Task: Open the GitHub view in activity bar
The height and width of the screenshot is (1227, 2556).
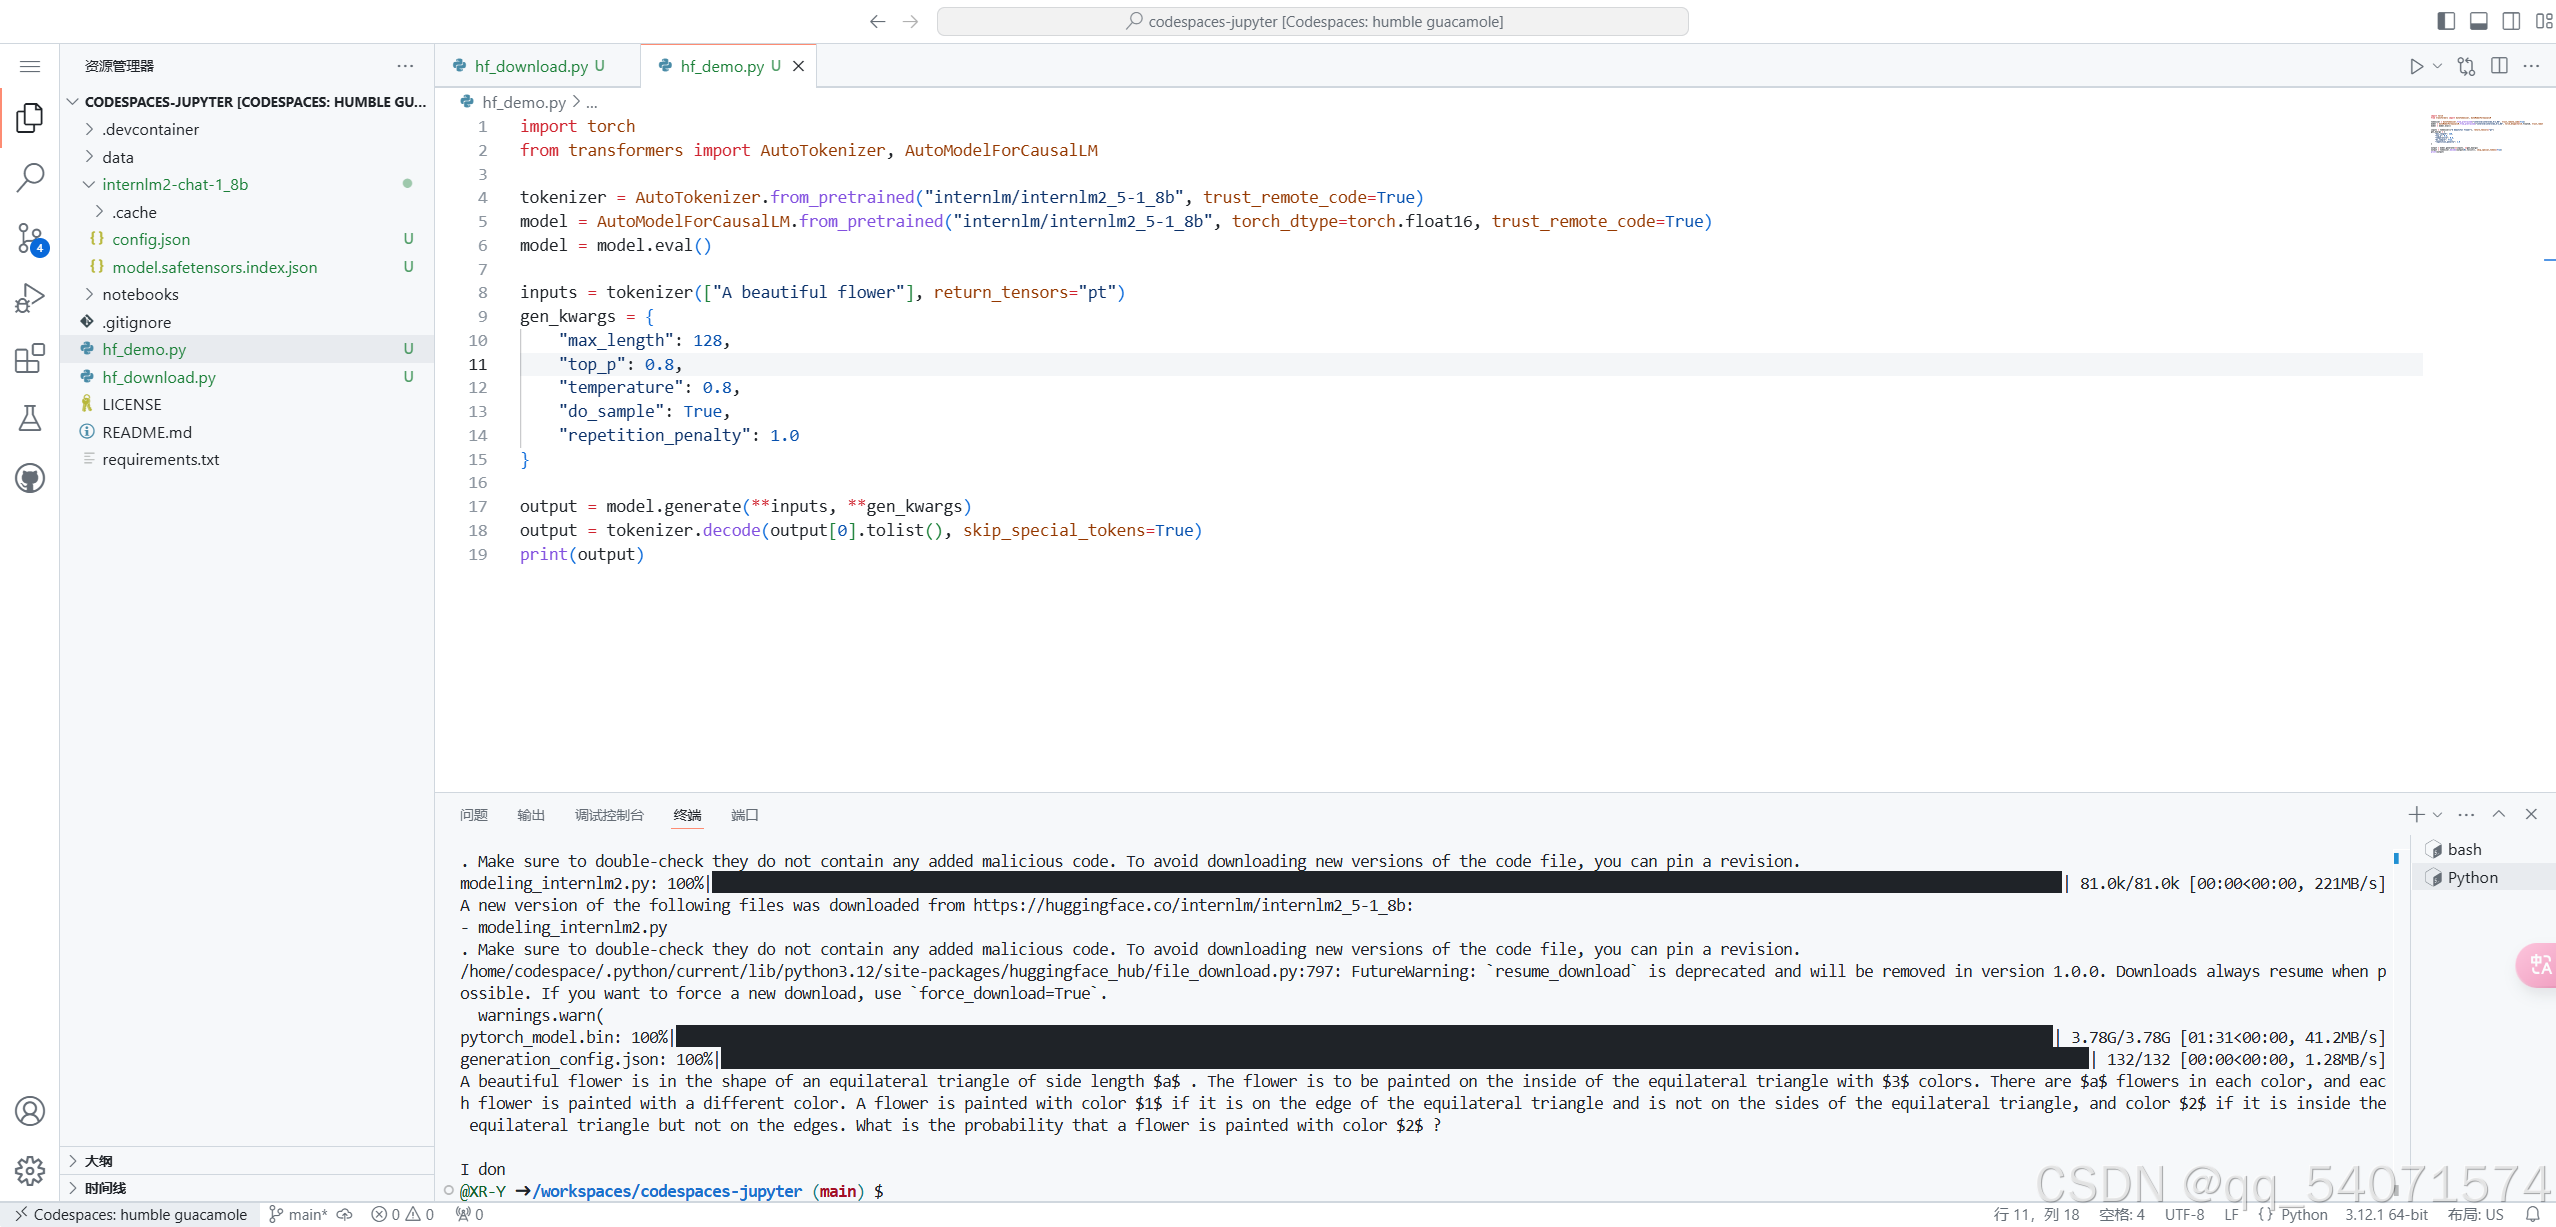Action: pyautogui.click(x=30, y=478)
